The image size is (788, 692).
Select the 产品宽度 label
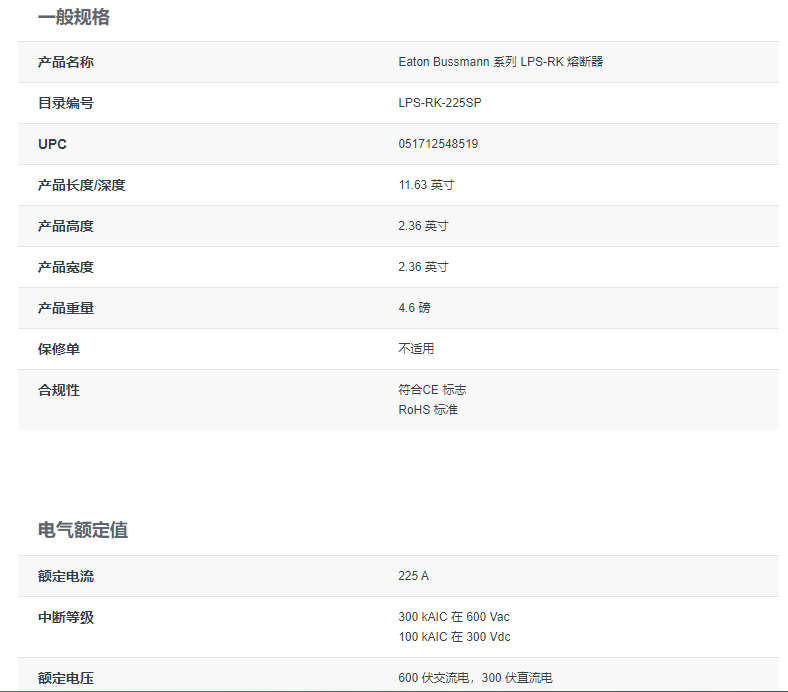coord(66,267)
